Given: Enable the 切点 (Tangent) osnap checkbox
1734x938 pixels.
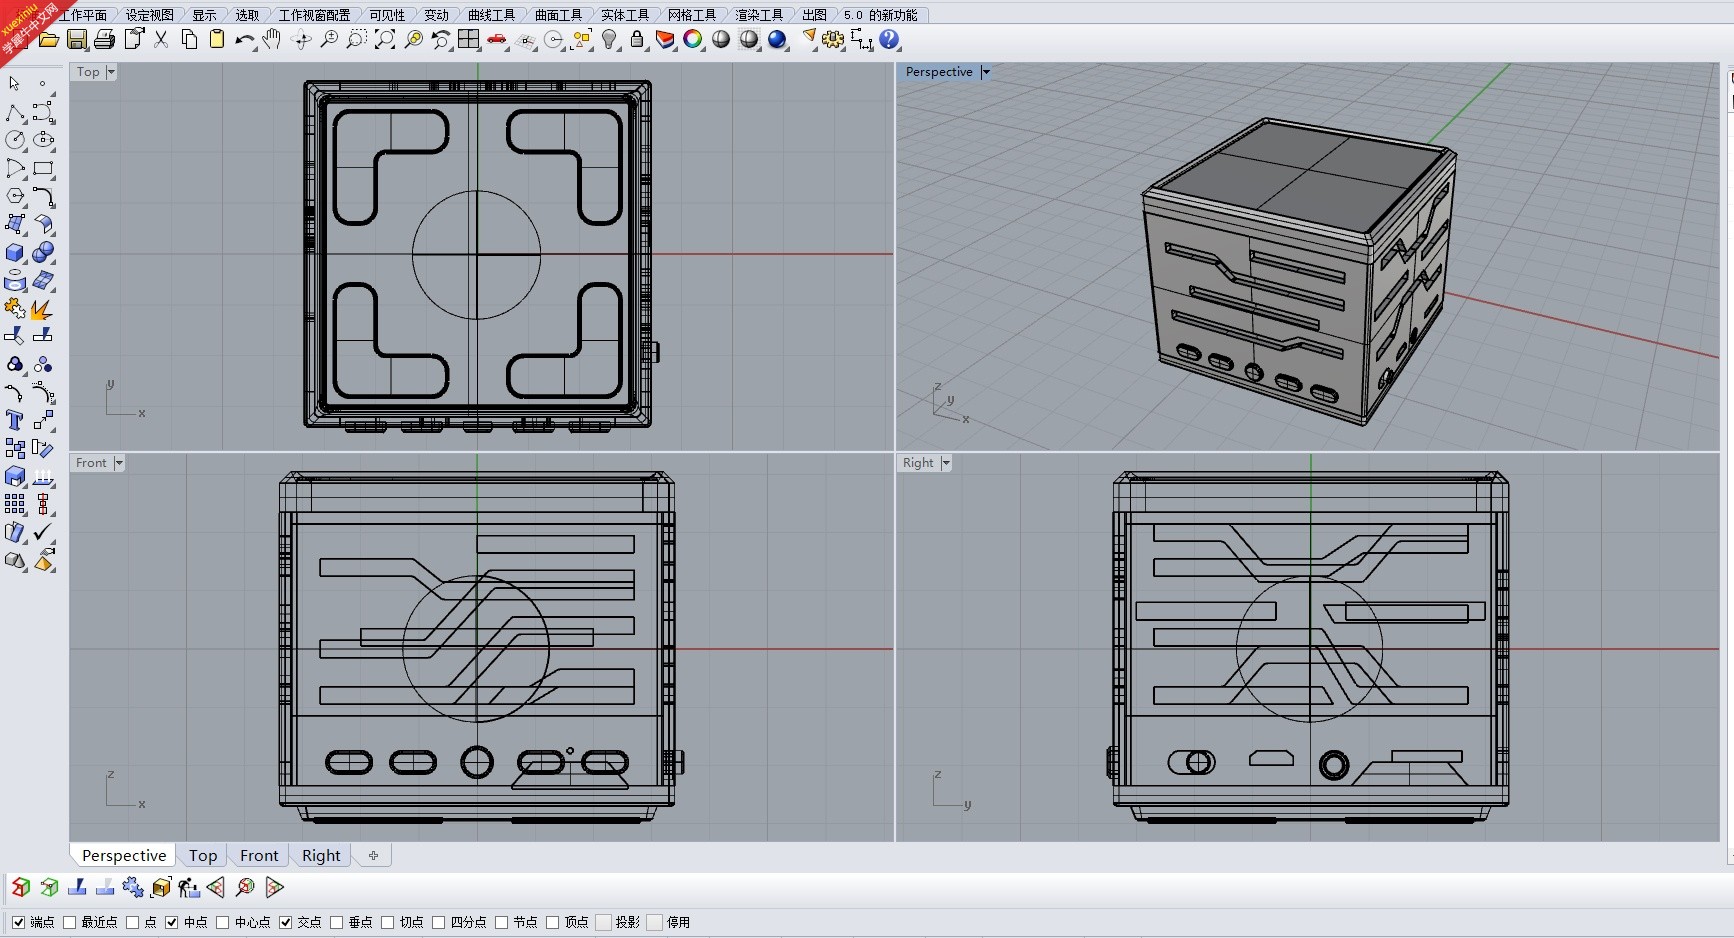Looking at the screenshot, I should [387, 922].
